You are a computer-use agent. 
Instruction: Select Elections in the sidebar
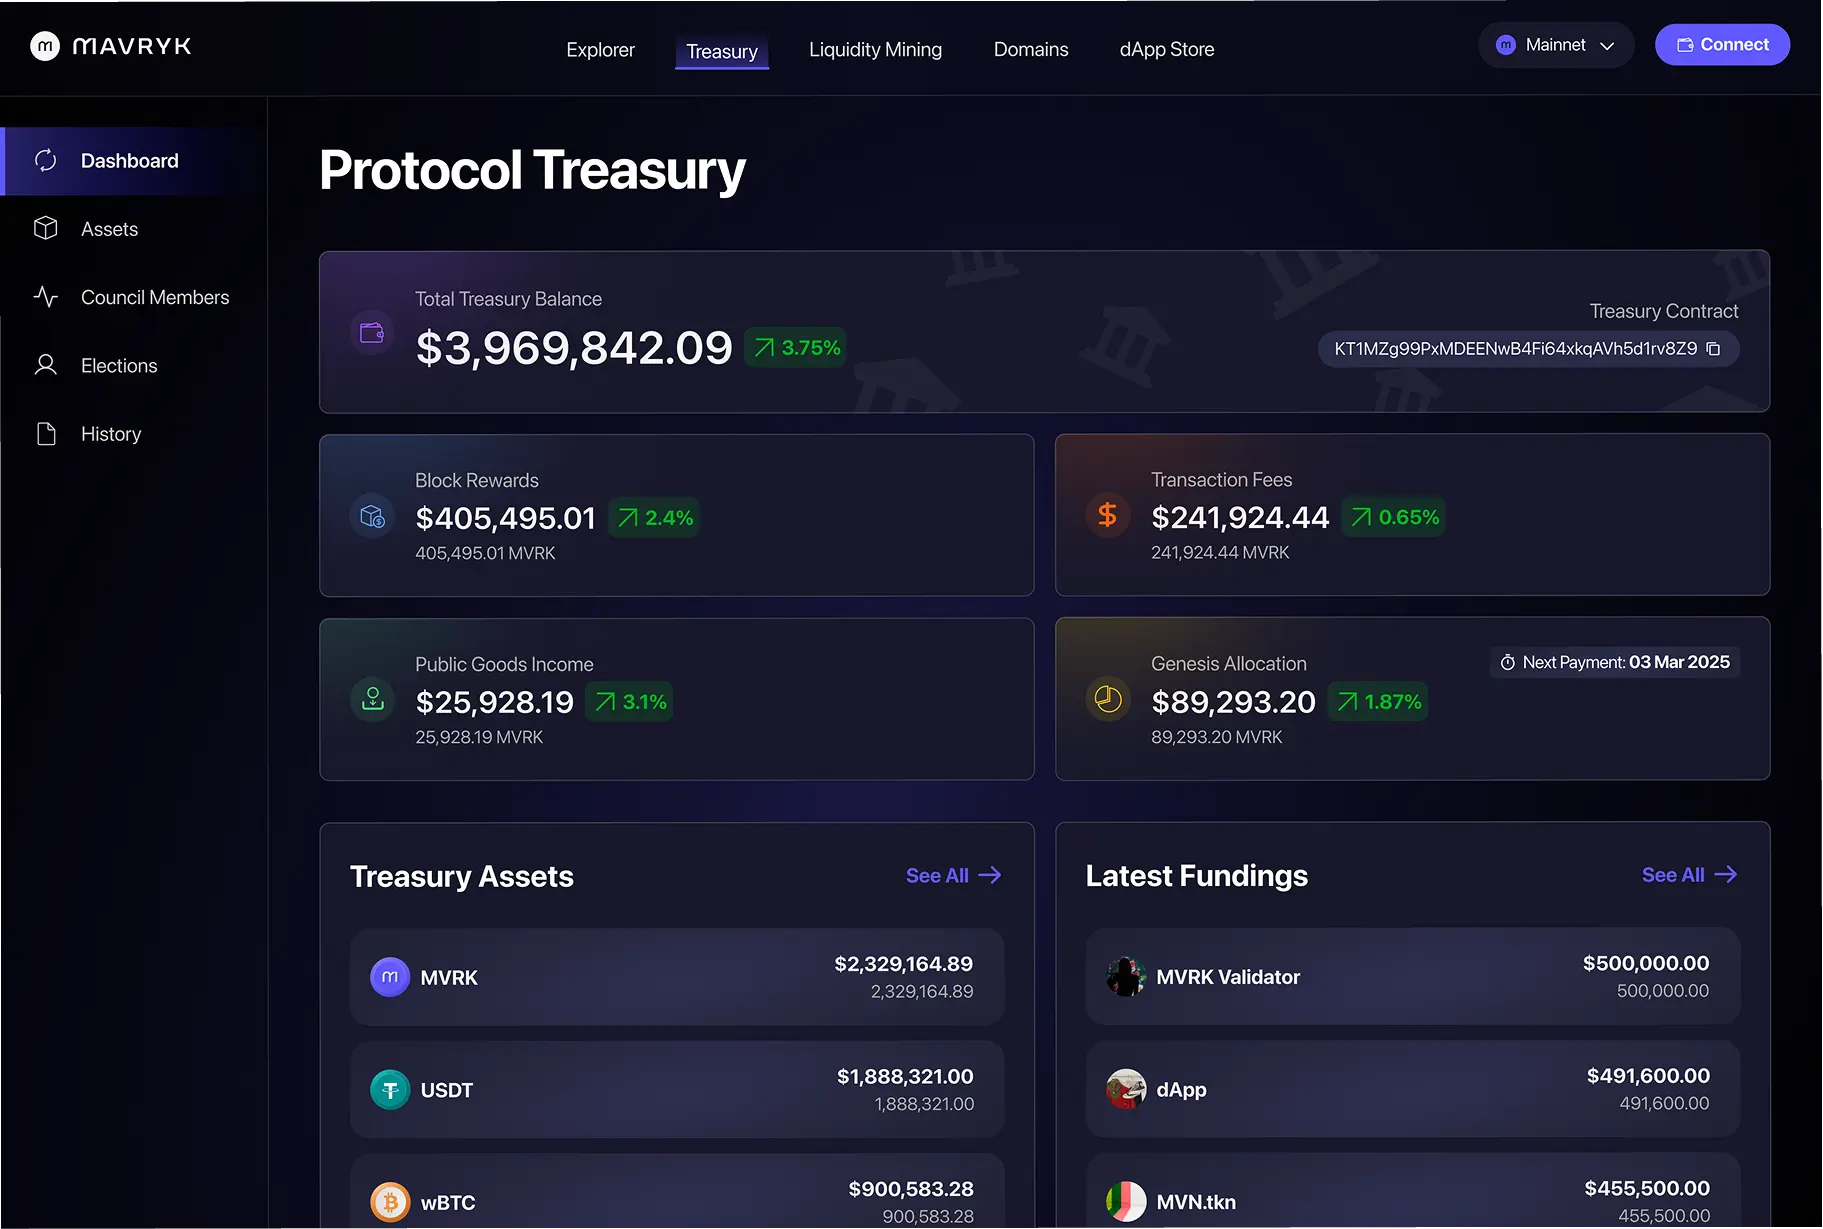(x=119, y=366)
